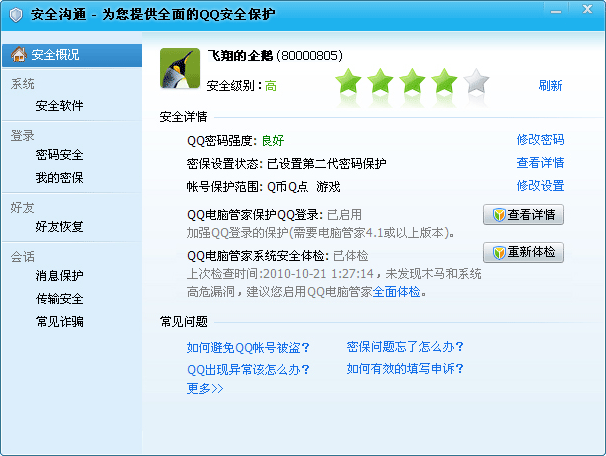Click 修改设置 for 帐号保护范围
This screenshot has height=456, width=606.
(540, 186)
